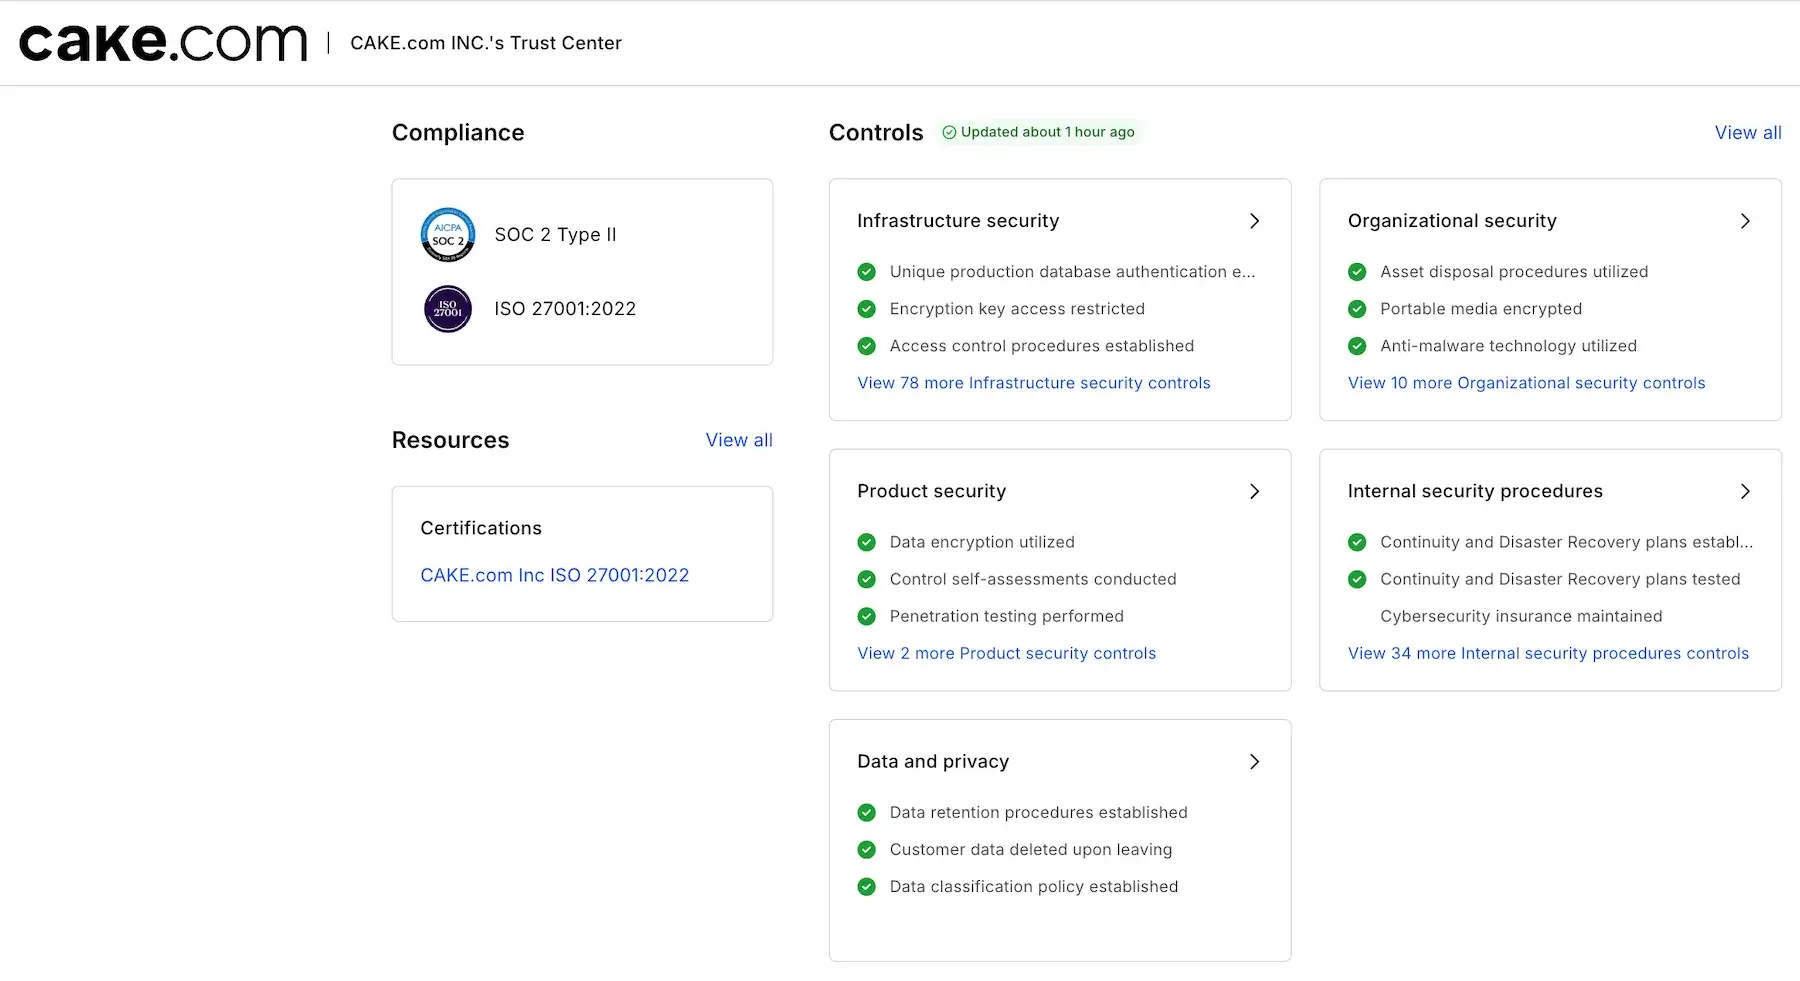Click the cake.com logo
The image size is (1800, 981).
(163, 42)
